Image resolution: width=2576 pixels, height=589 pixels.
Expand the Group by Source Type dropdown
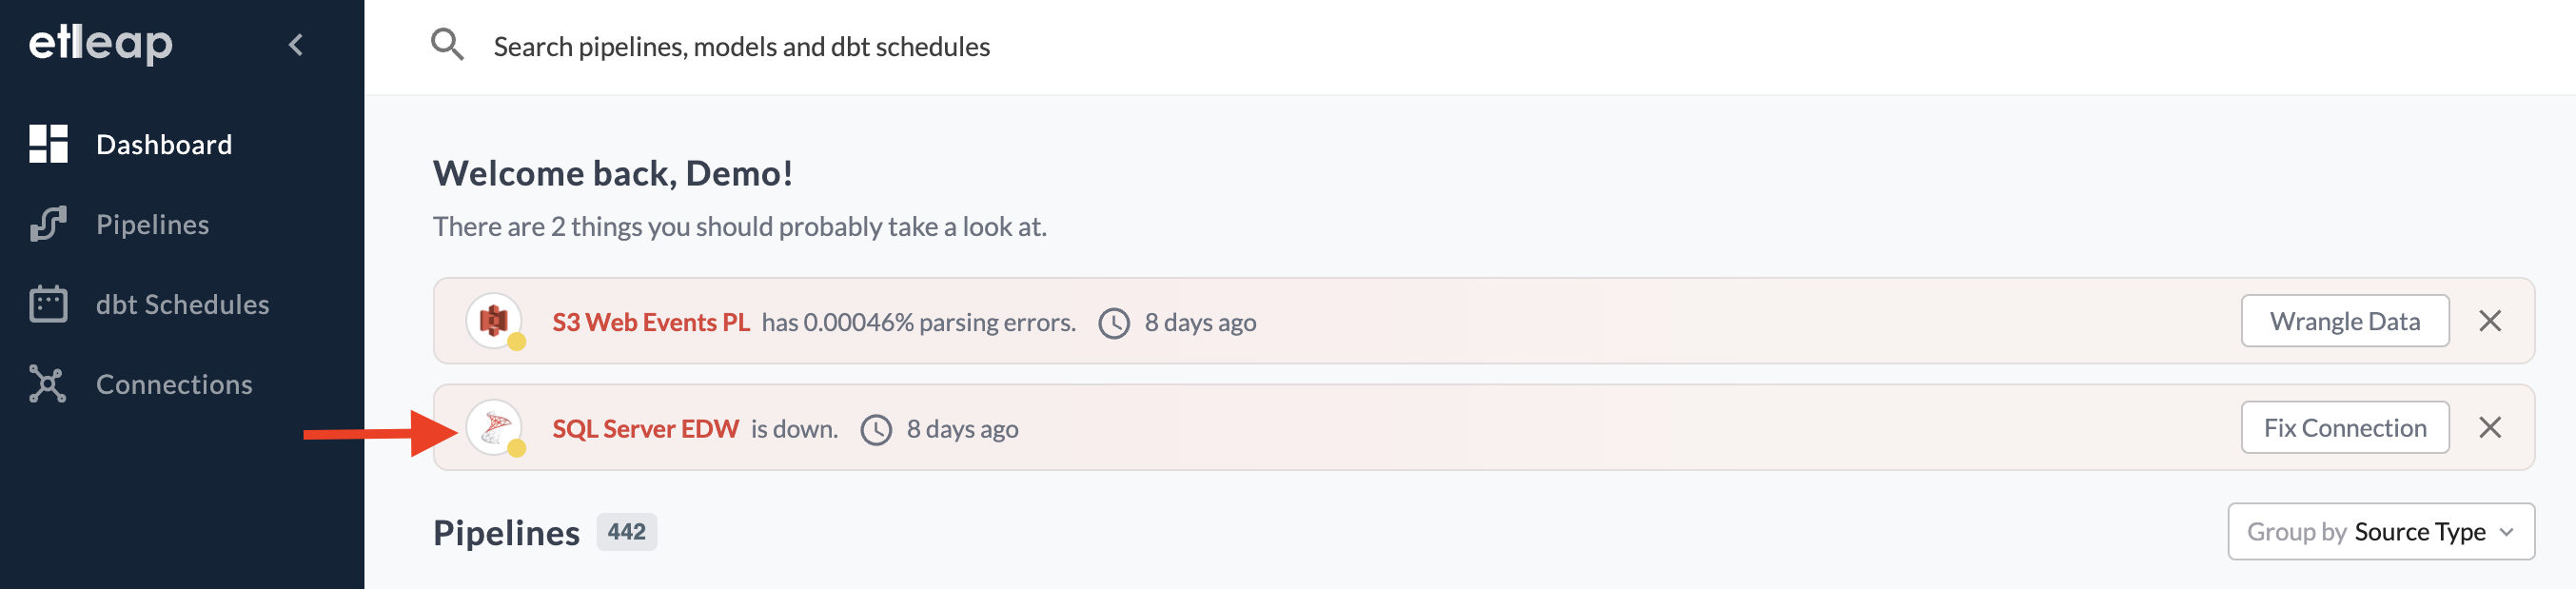[2380, 532]
